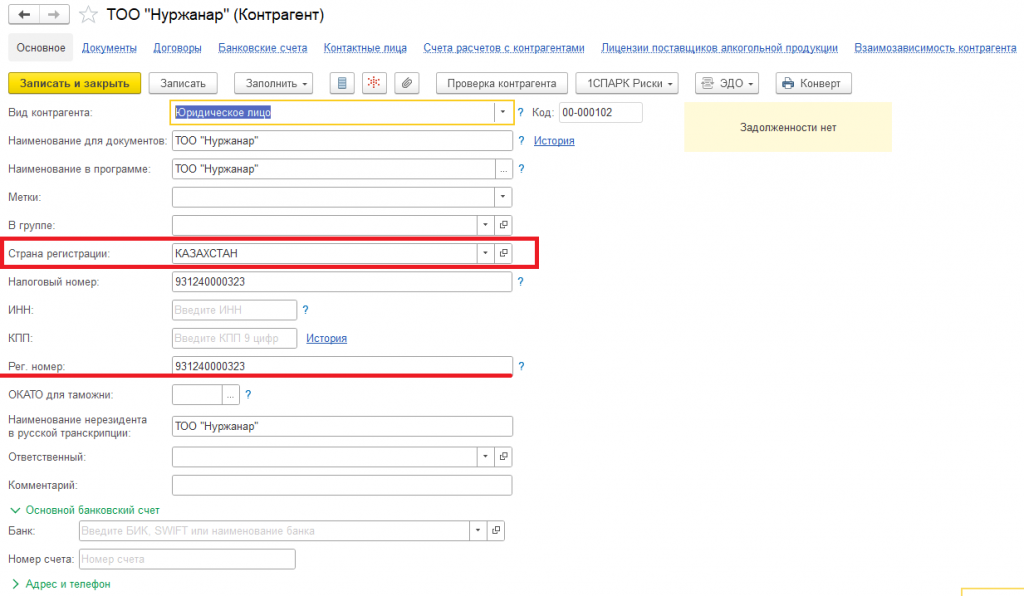Add the counterparty to favorites with the star
The width and height of the screenshot is (1024, 596).
(88, 14)
